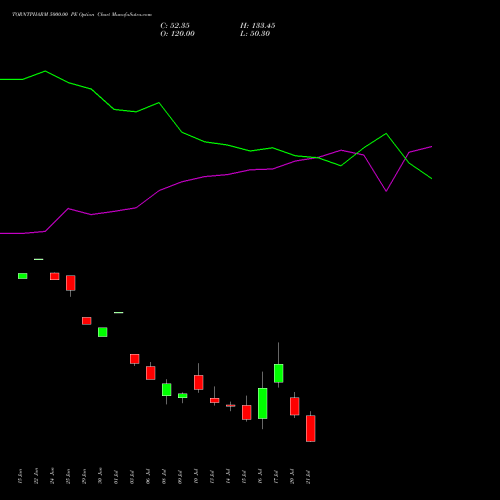Select the '14 Jul' date axis label
The height and width of the screenshot is (500, 500).
point(228,477)
